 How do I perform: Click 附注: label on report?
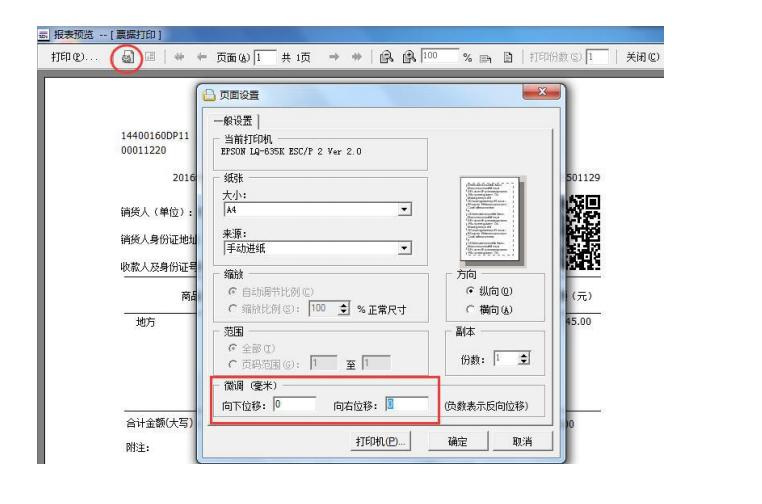(x=138, y=448)
